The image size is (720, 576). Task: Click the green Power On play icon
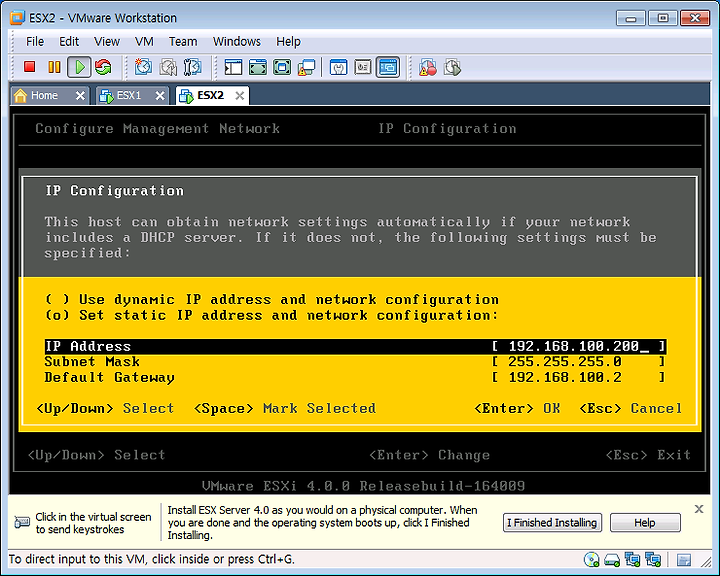point(79,67)
